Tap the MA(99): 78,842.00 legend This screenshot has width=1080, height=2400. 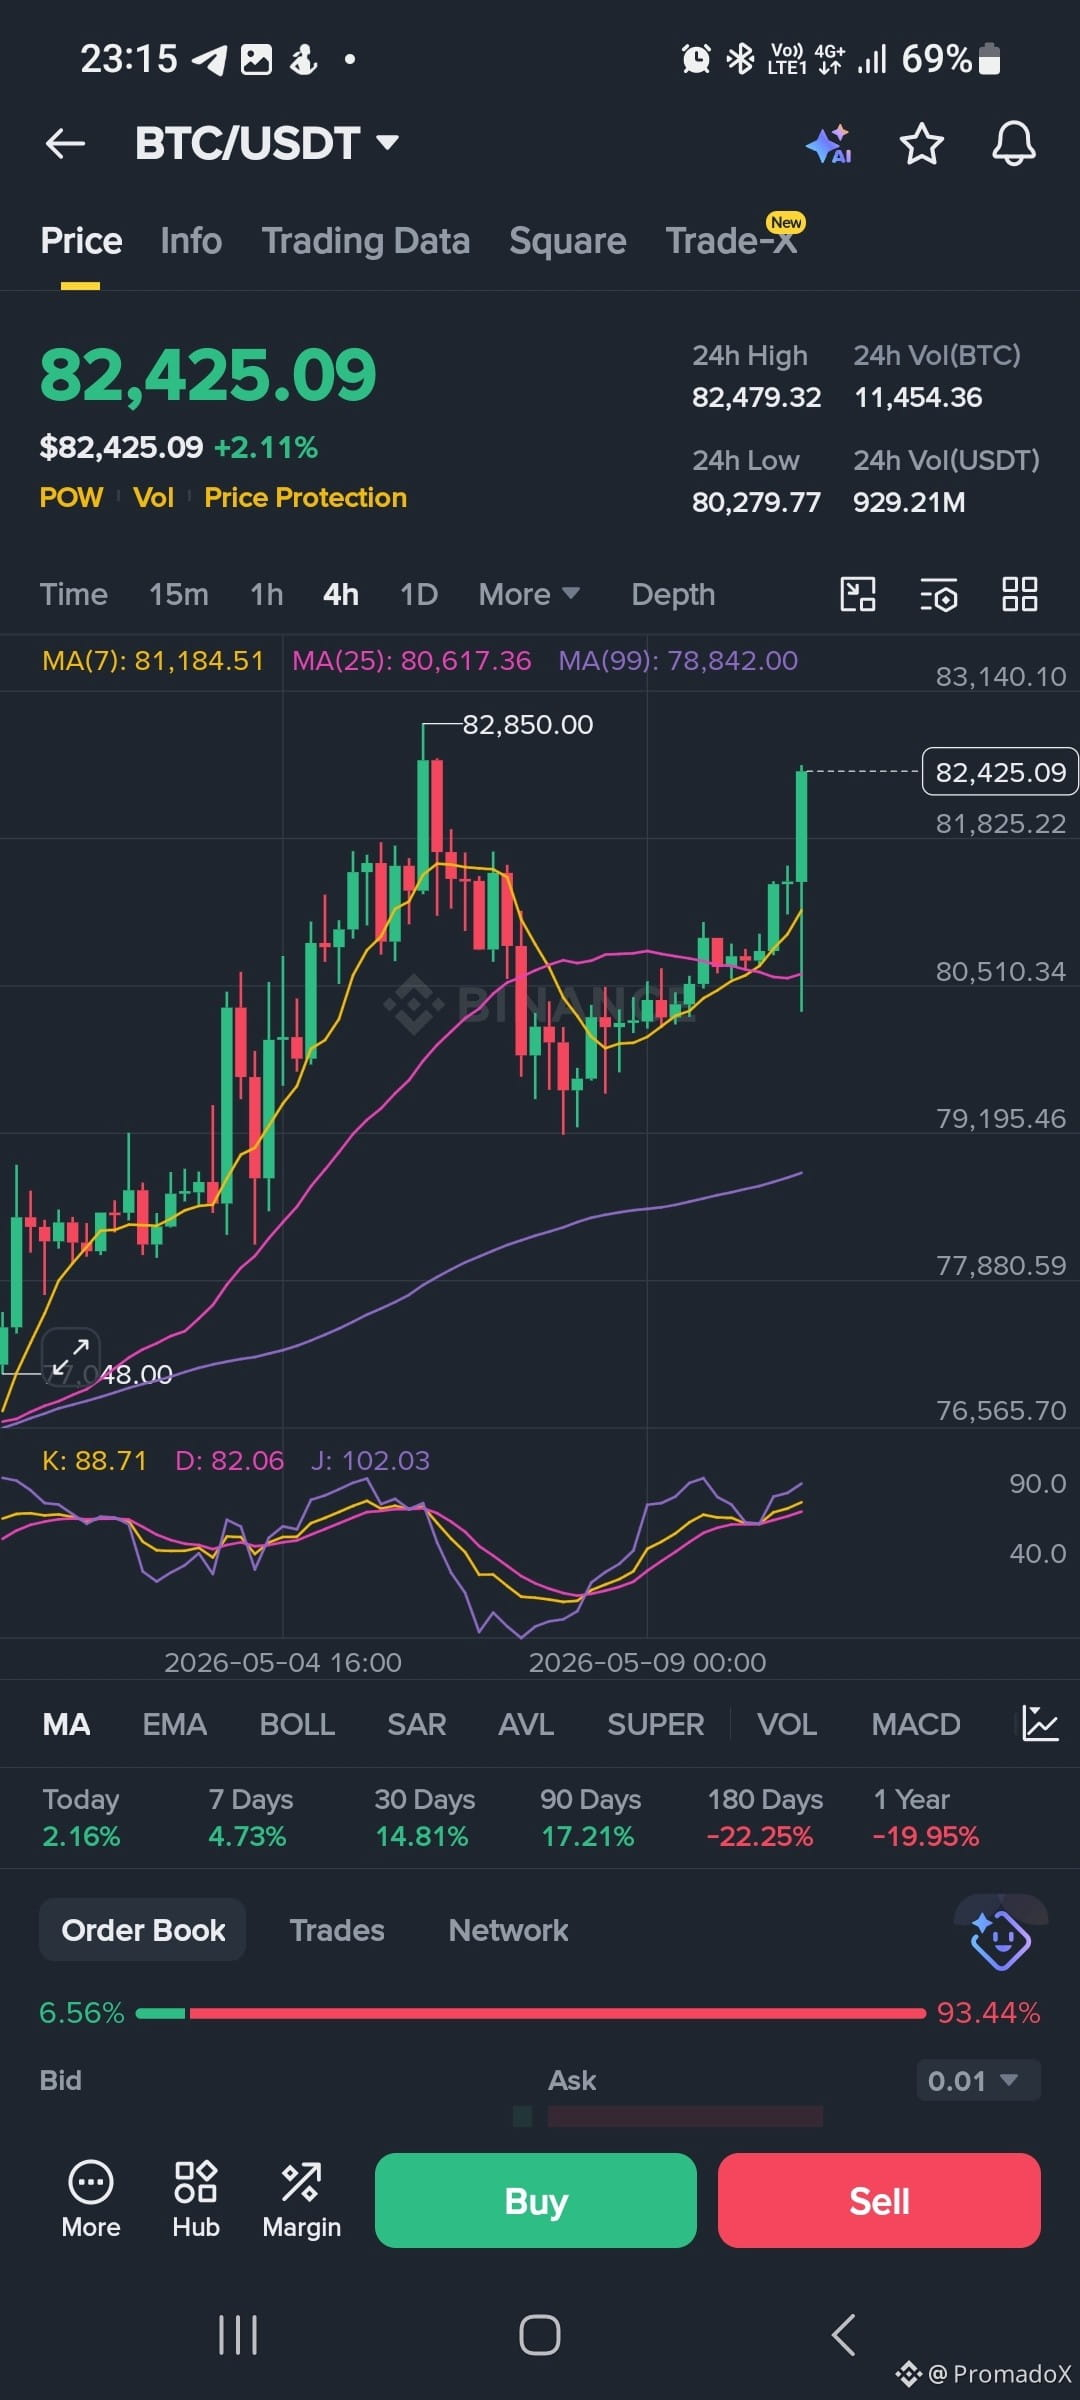678,660
